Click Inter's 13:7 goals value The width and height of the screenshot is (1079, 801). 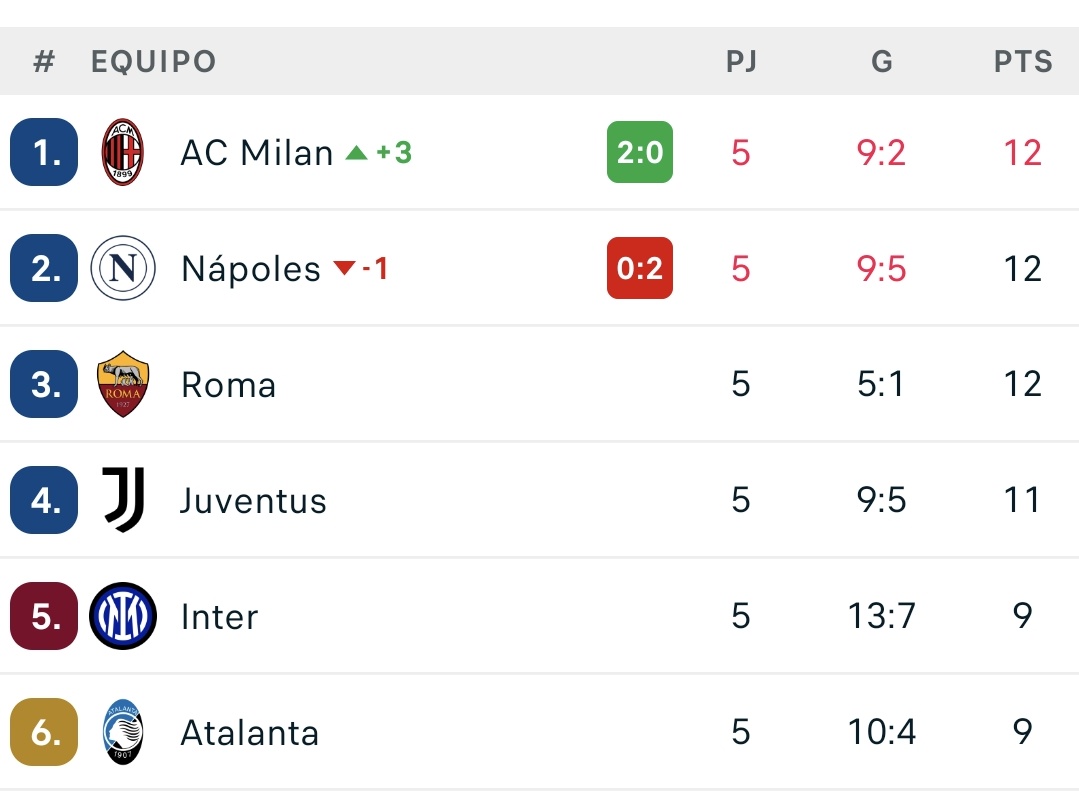(882, 615)
